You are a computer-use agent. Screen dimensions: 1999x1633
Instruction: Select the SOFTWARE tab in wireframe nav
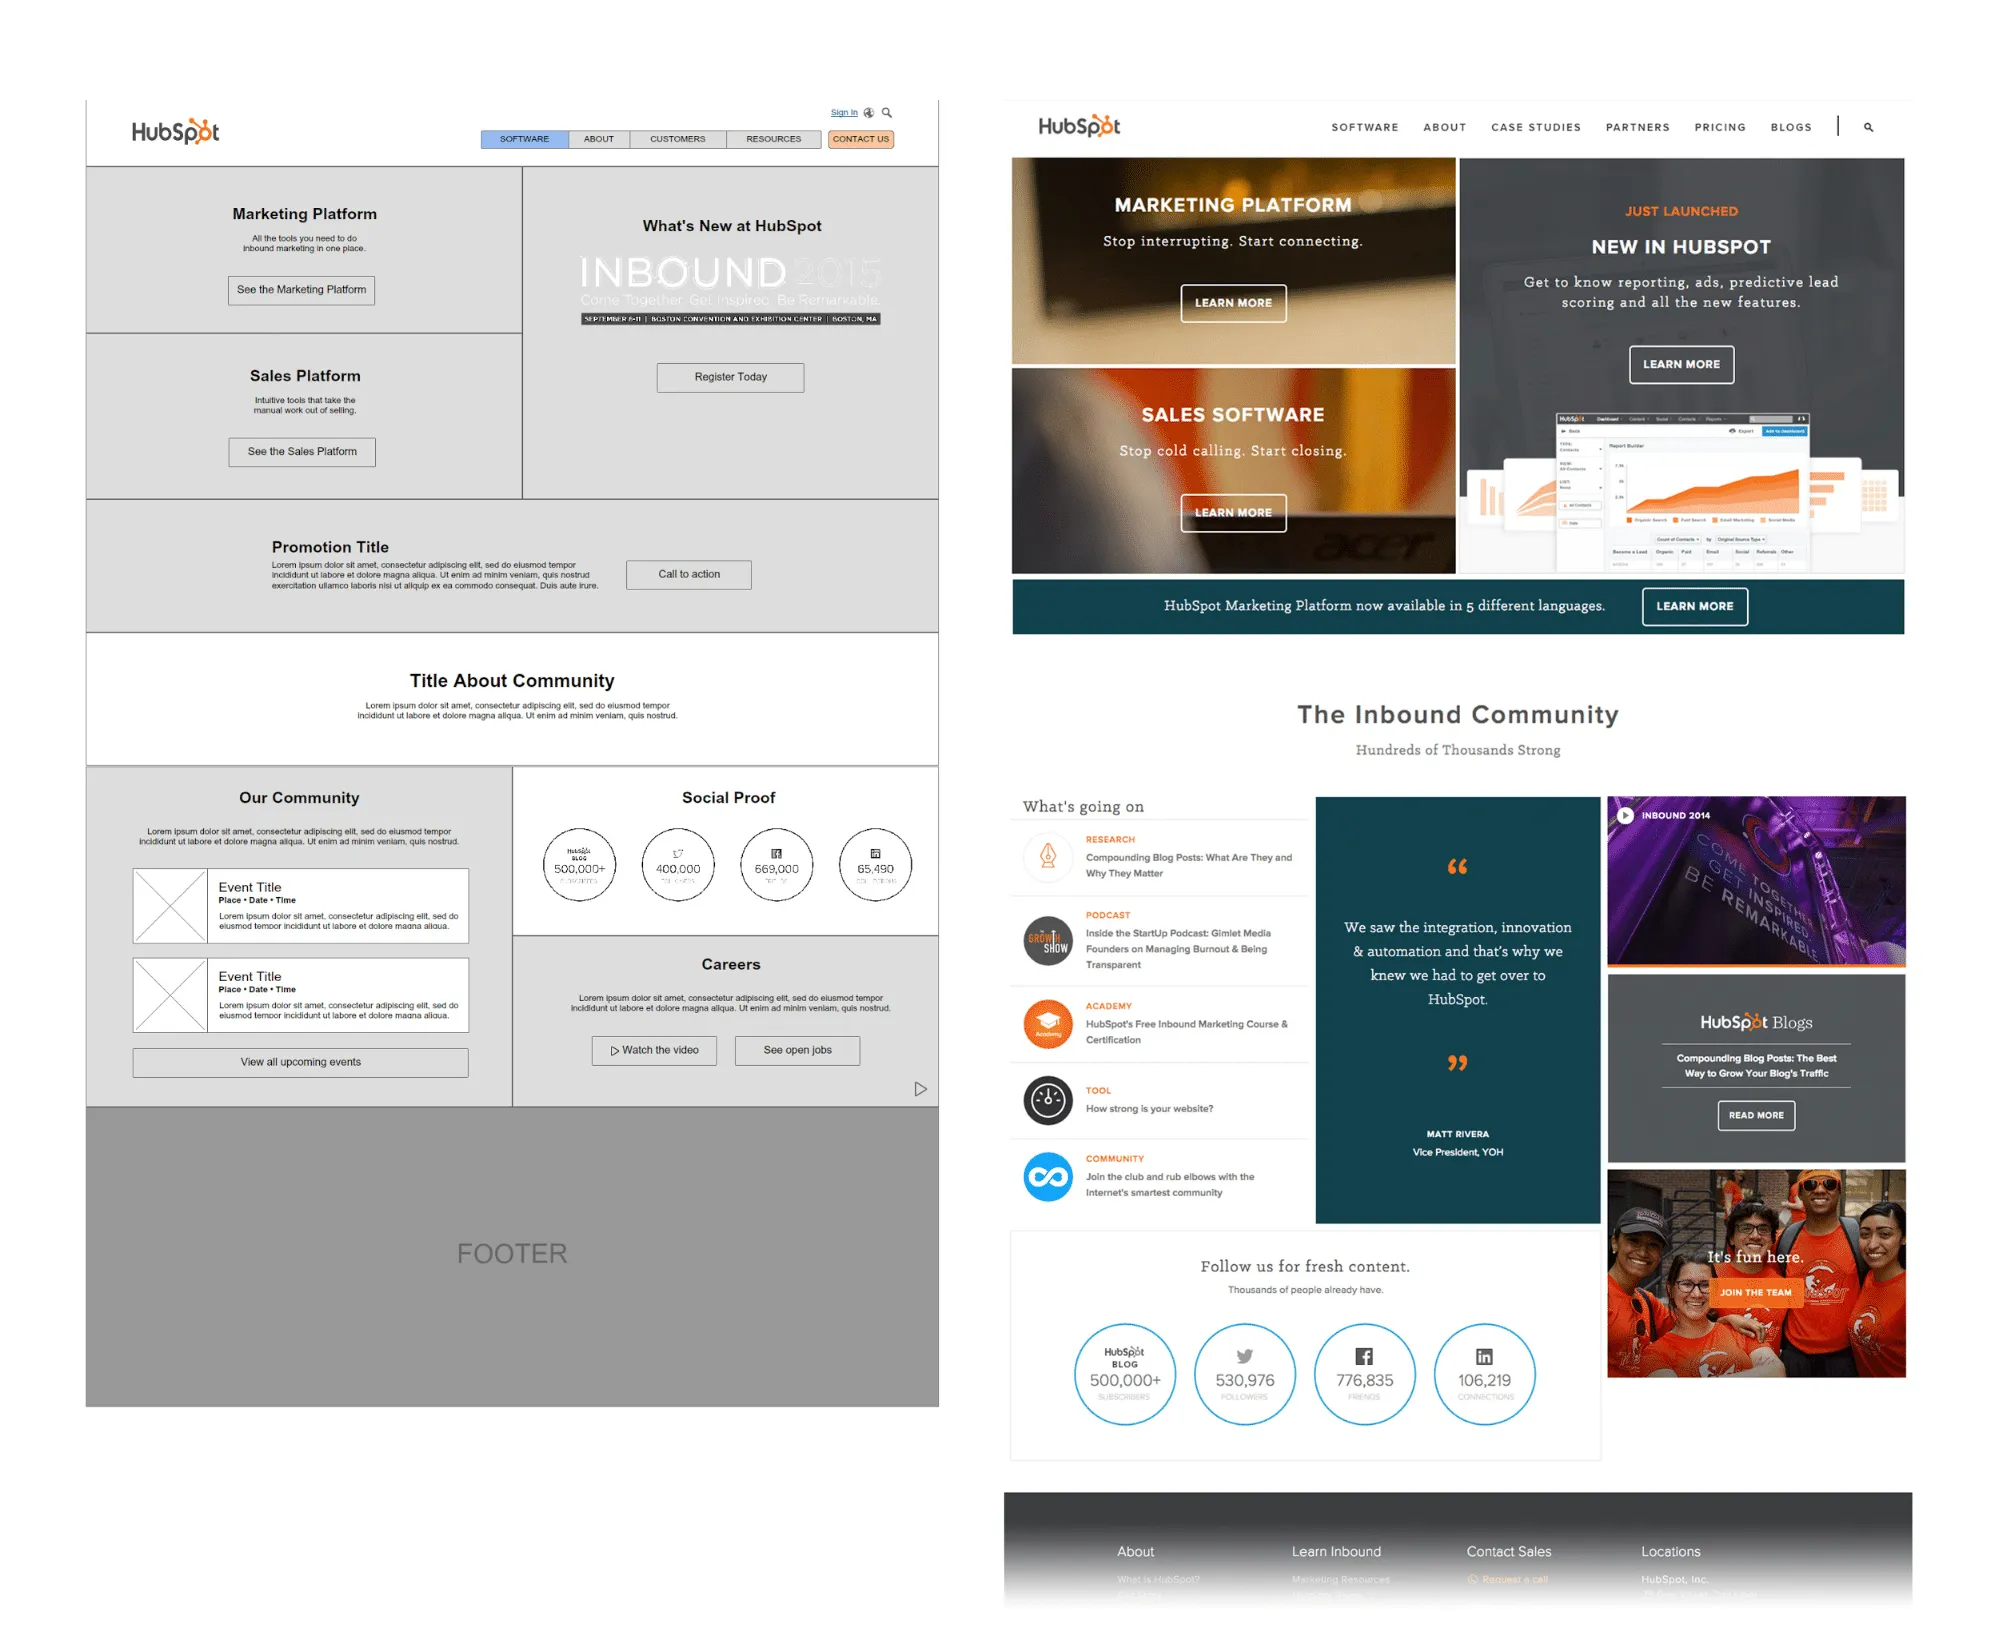523,138
